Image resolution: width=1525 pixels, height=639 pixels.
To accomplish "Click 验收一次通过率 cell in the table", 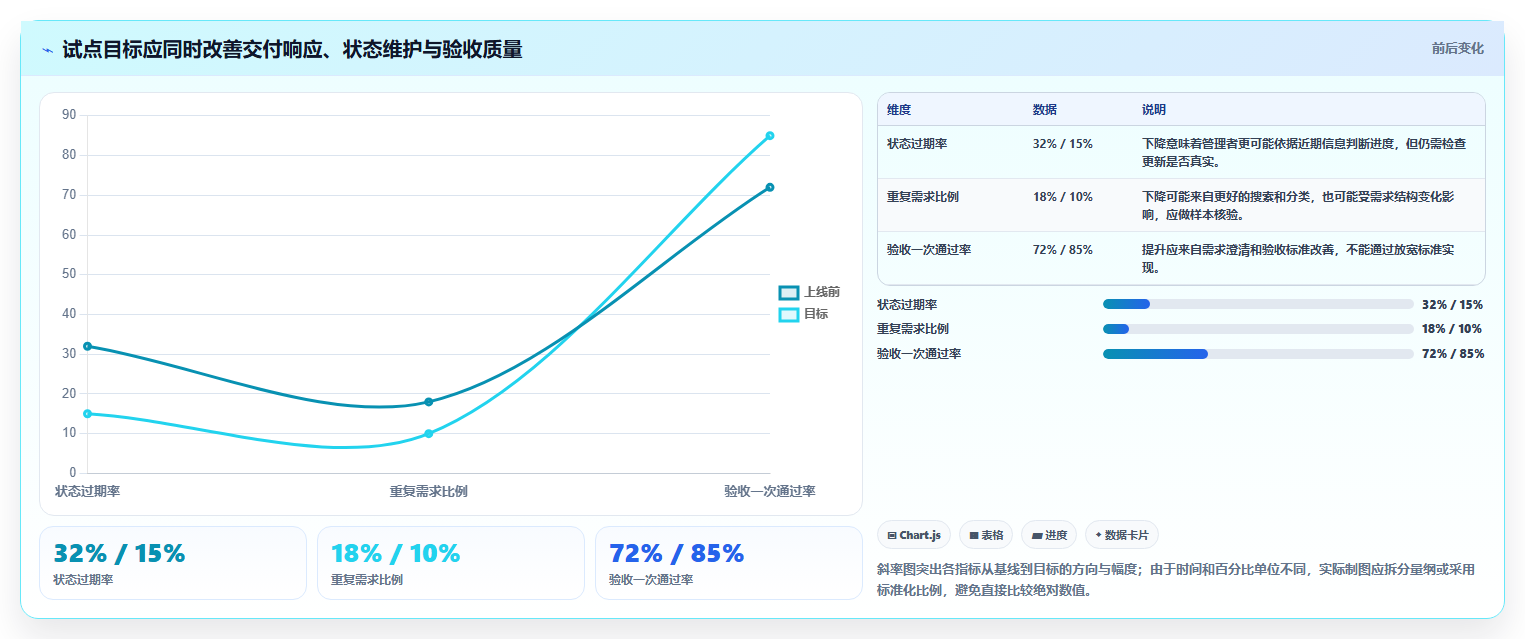I will [x=929, y=250].
